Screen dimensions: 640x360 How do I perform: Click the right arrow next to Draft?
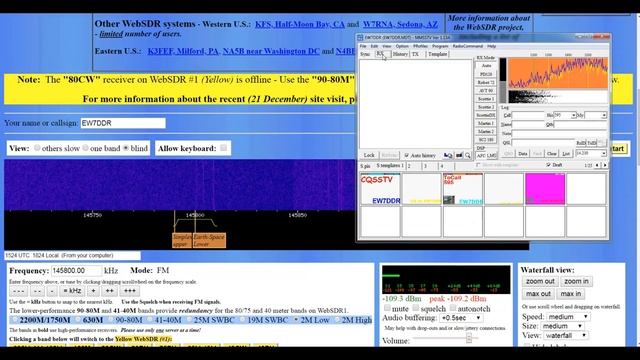pyautogui.click(x=605, y=165)
